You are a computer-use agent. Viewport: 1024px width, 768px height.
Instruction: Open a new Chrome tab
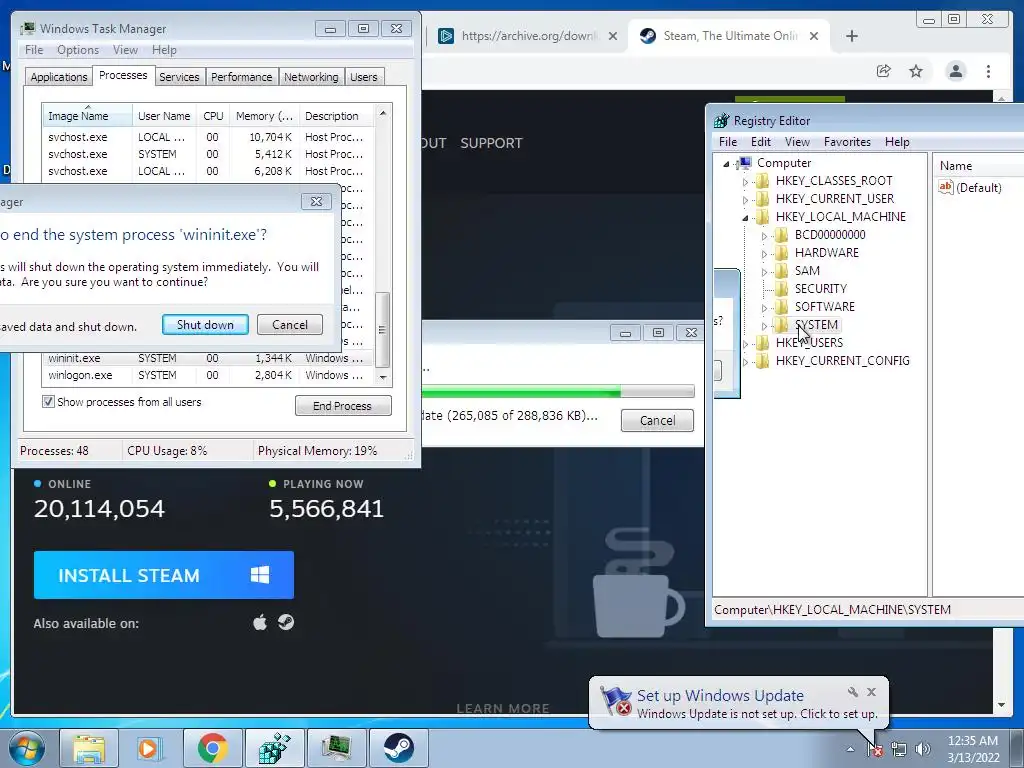pyautogui.click(x=852, y=36)
